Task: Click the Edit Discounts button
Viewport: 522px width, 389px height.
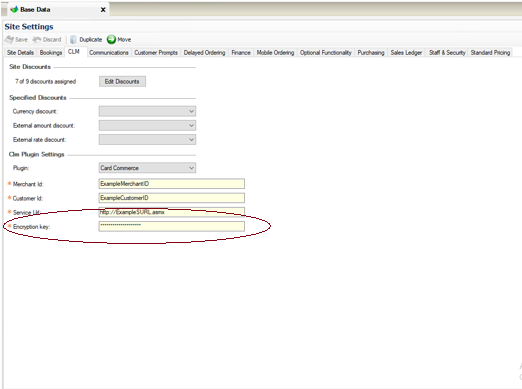Action: click(122, 82)
